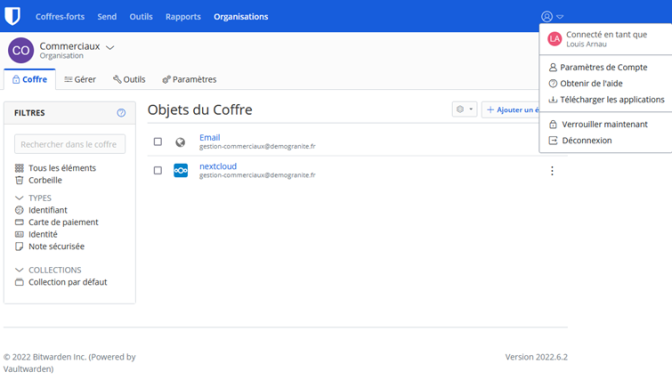Click the lock icon for Verrouiller maintenant

(x=553, y=124)
